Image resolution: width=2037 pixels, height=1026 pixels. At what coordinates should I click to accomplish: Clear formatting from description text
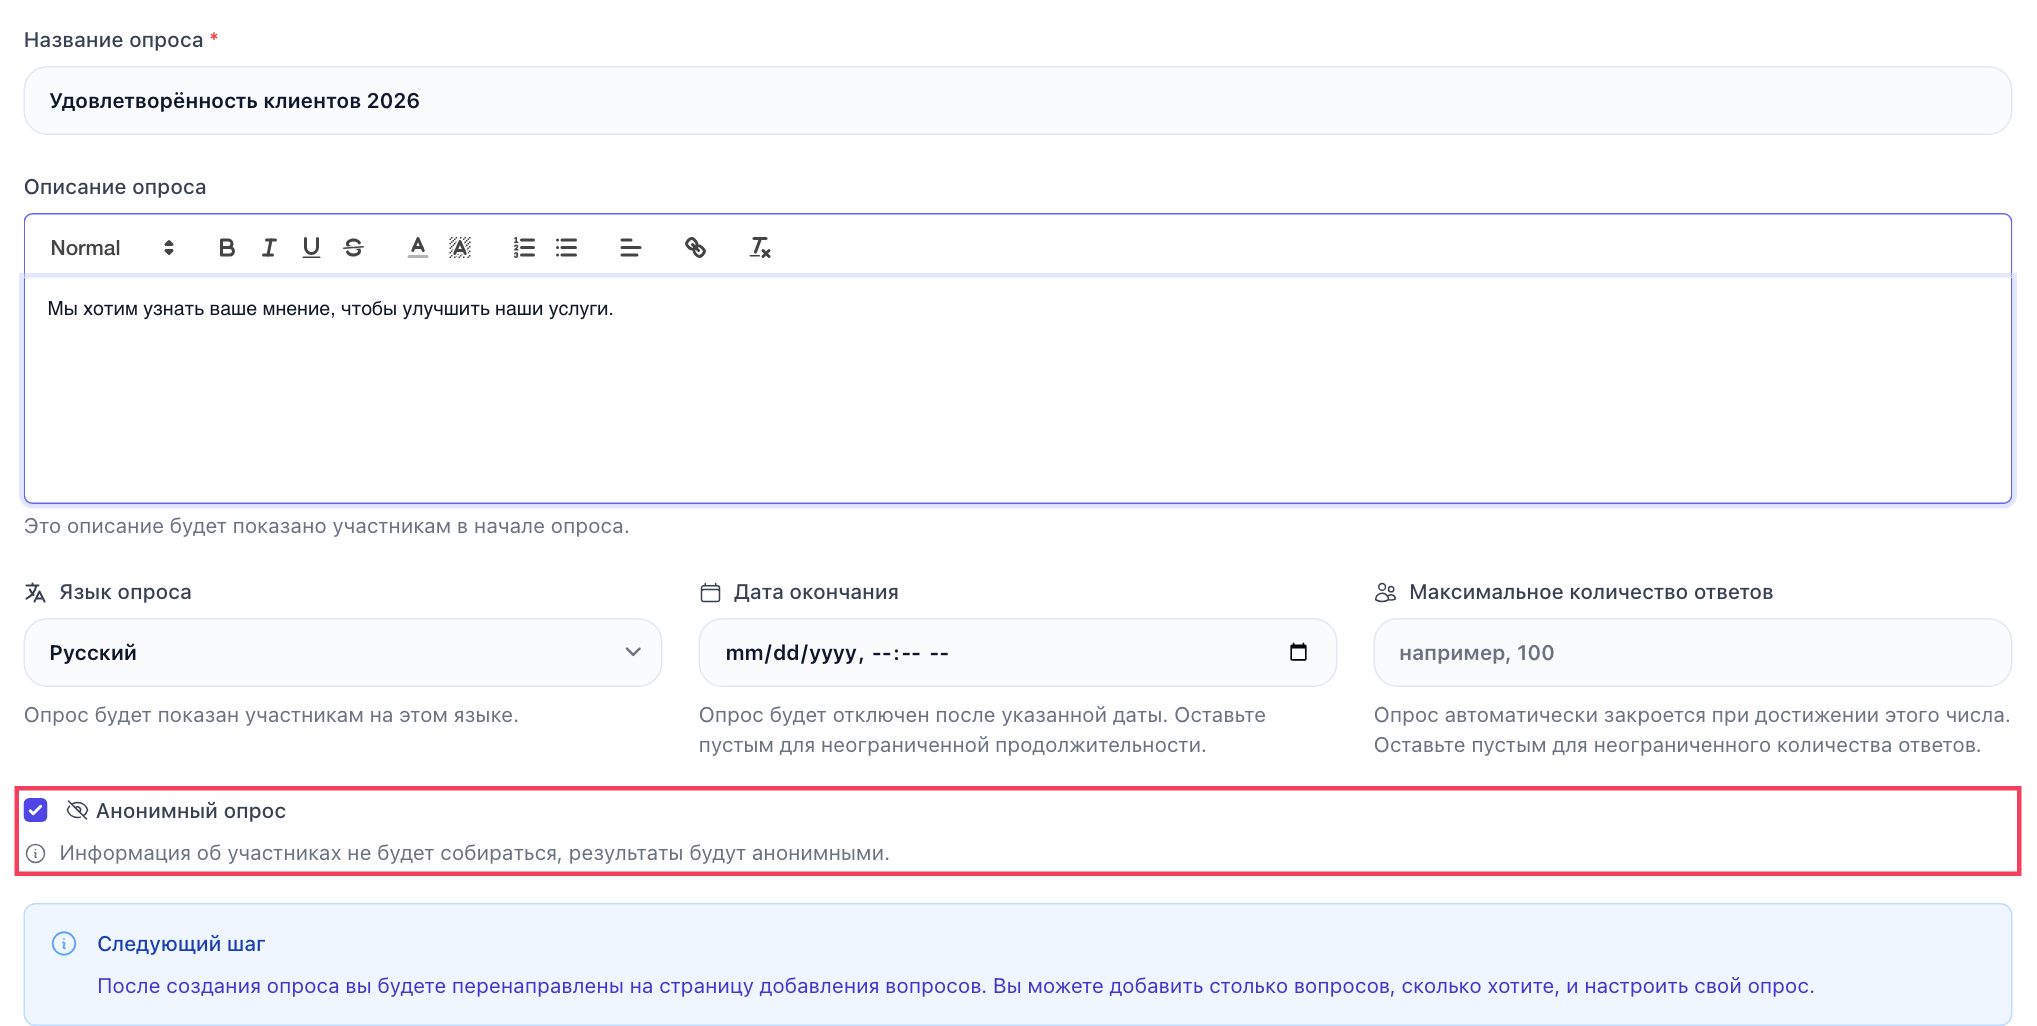[760, 247]
